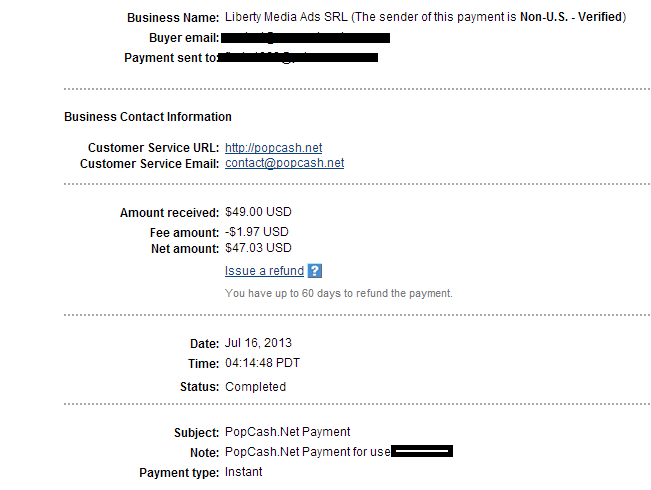Select the $47.03 USD net amount
Image resolution: width=651 pixels, height=490 pixels.
click(258, 248)
